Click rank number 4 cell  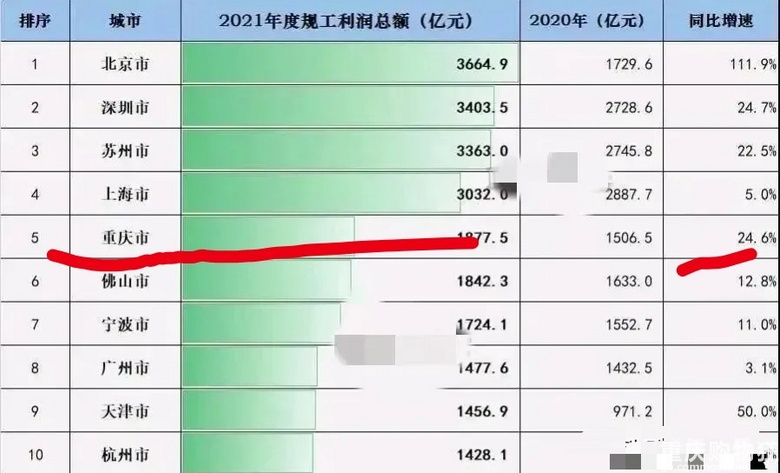[x=35, y=194]
